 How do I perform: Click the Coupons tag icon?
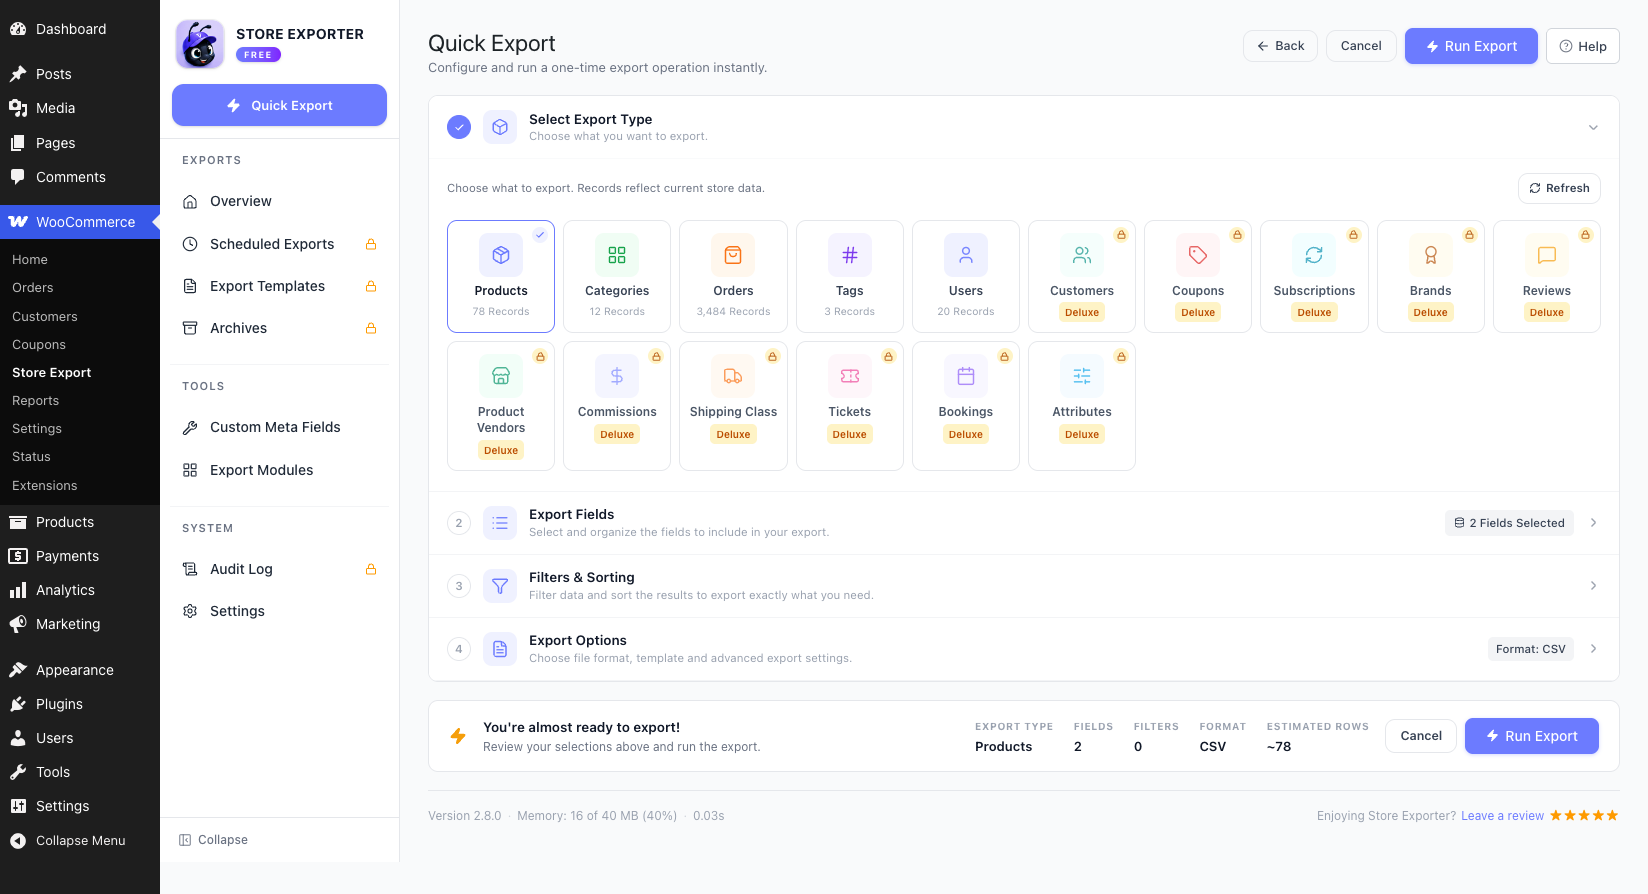[x=1198, y=255]
